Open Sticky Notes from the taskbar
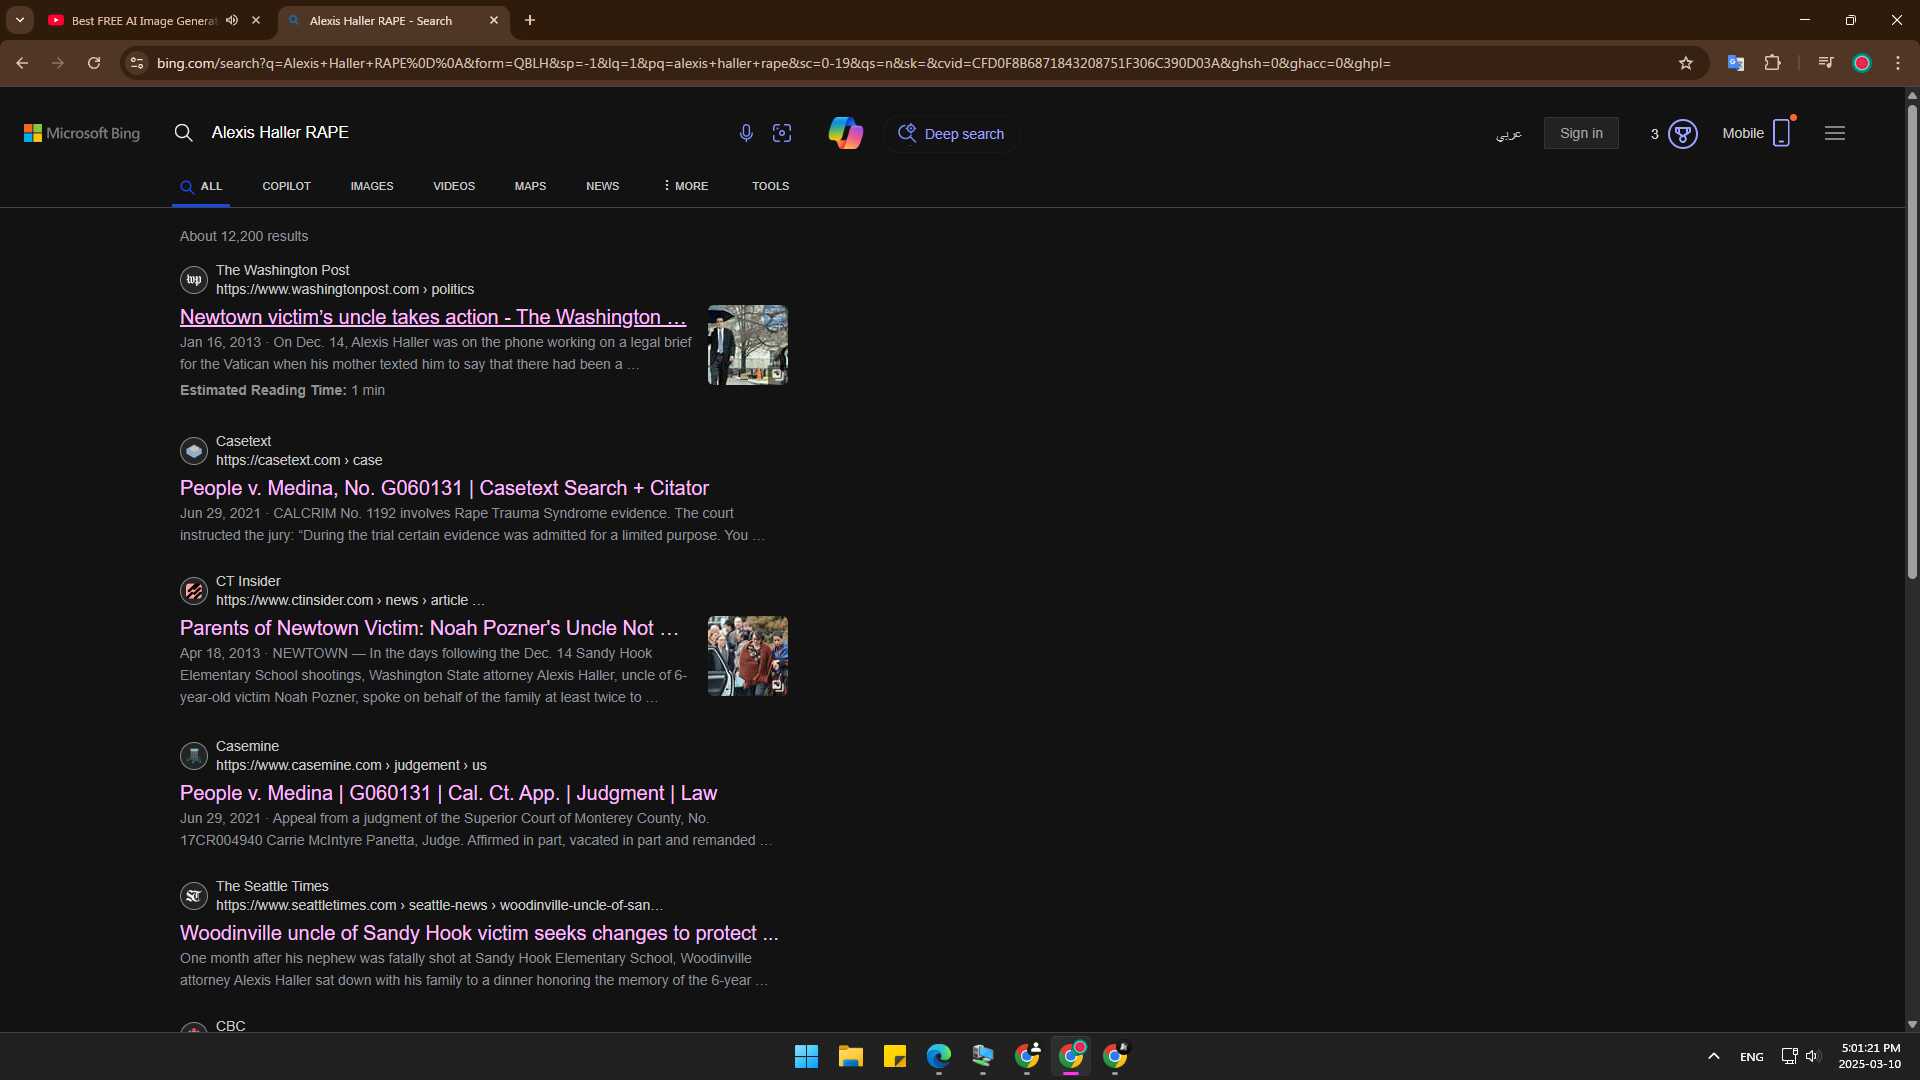 (x=895, y=1056)
